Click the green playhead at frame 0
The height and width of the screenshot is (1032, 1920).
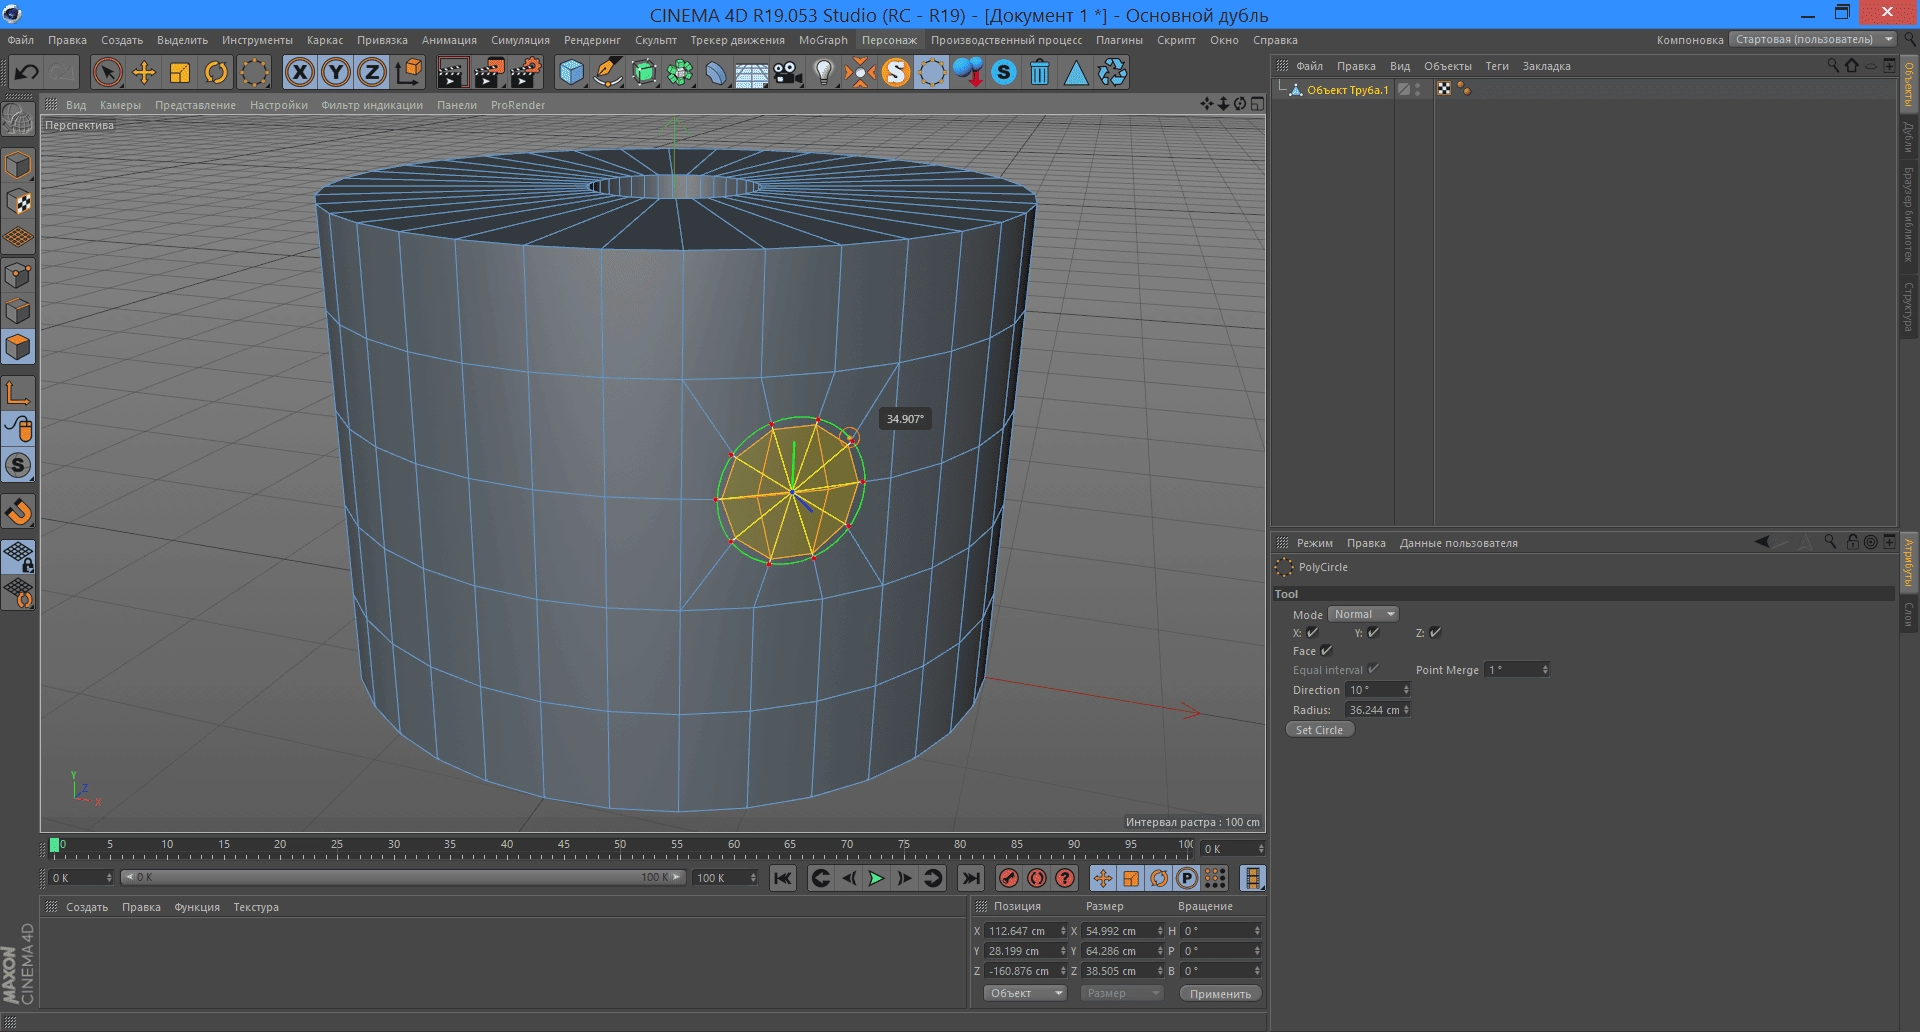(54, 845)
